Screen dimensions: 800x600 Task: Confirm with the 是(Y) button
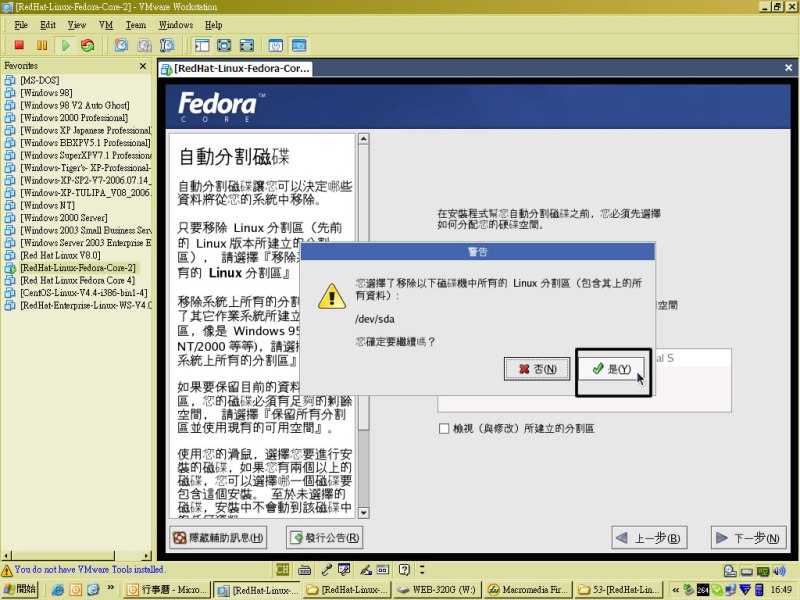pos(611,368)
